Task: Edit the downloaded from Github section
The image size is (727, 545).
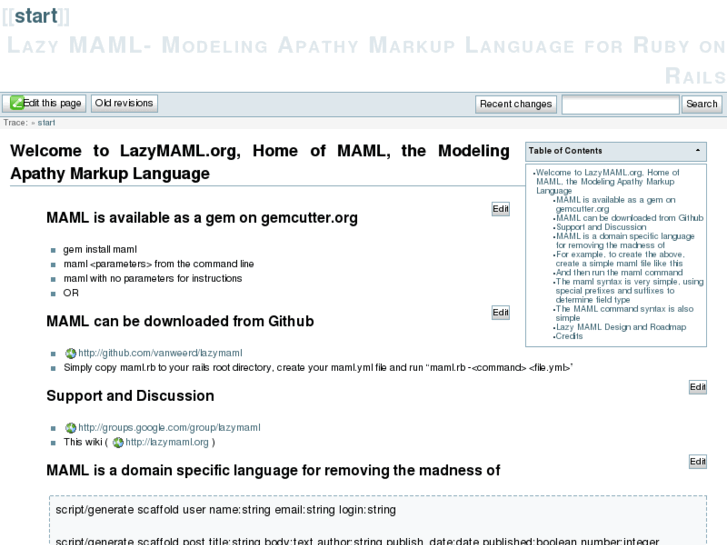Action: click(501, 313)
